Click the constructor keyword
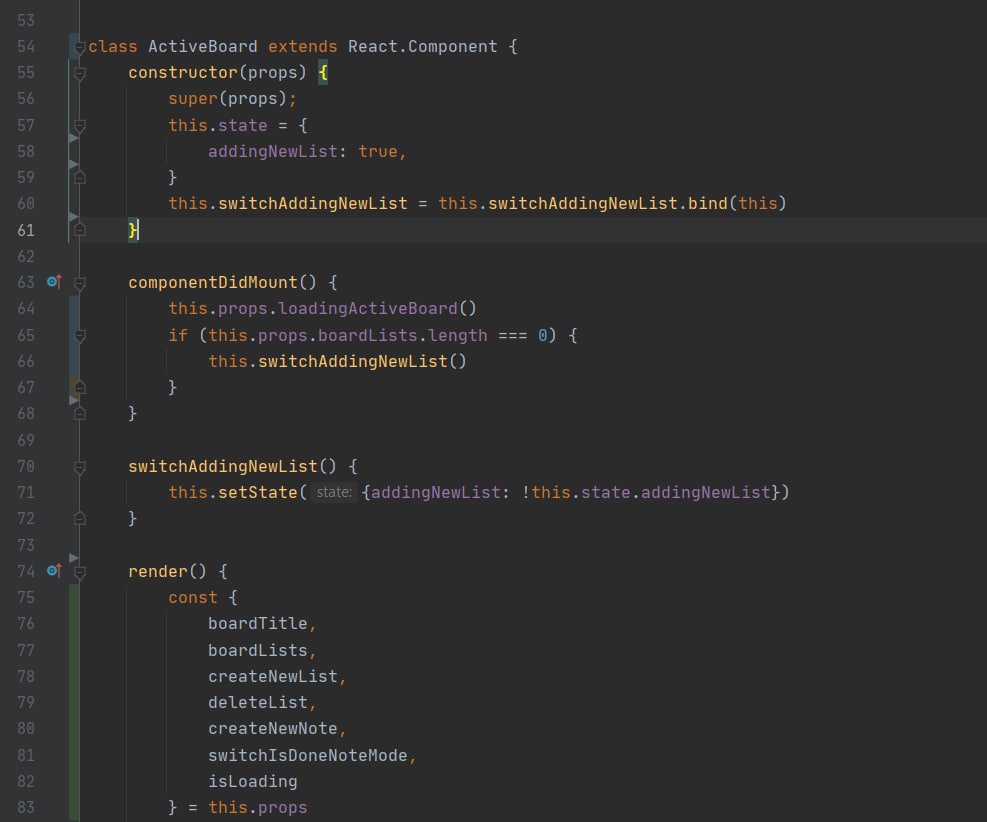Screen dimensions: 987x822 click(x=183, y=72)
